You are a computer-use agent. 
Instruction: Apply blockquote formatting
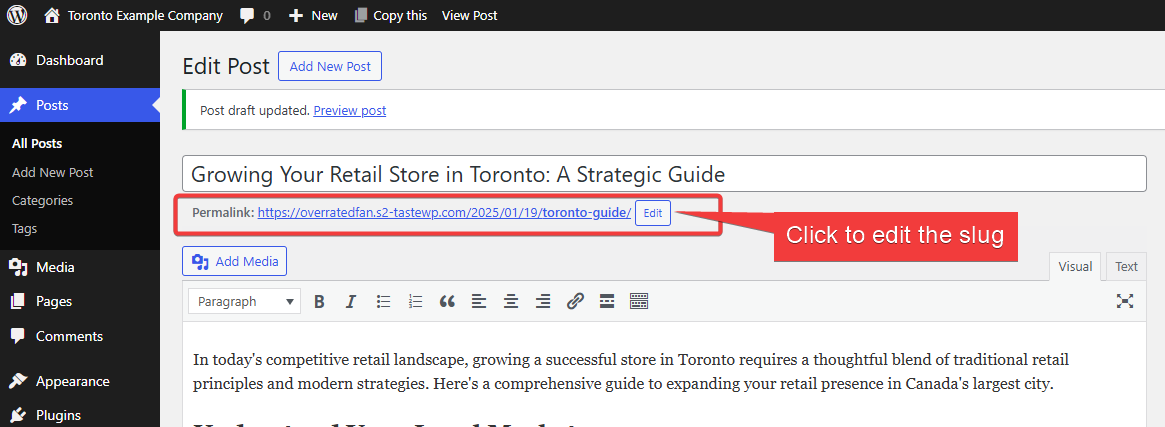(x=447, y=301)
